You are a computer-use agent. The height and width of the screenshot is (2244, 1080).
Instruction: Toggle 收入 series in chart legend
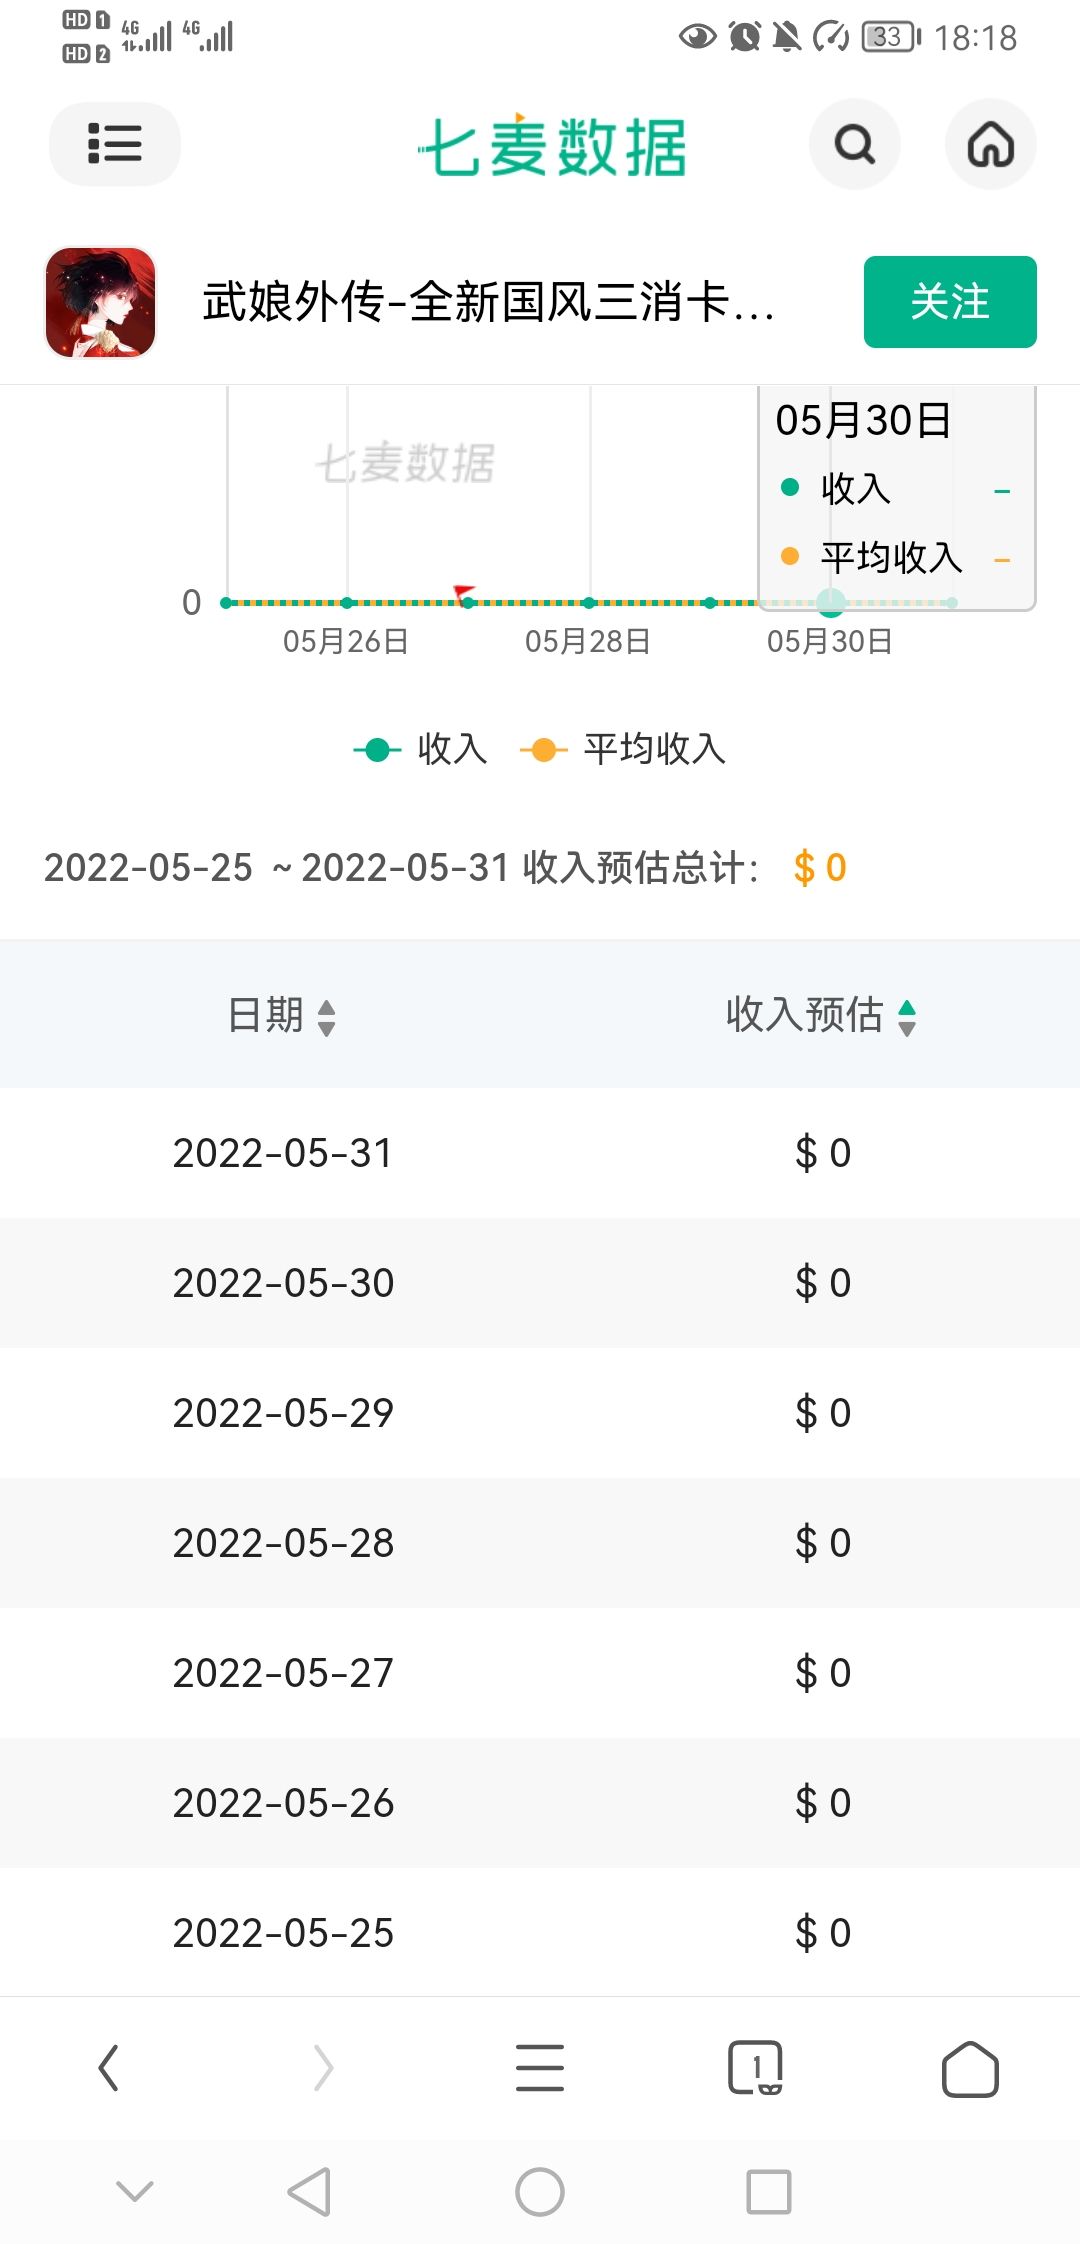pyautogui.click(x=420, y=749)
